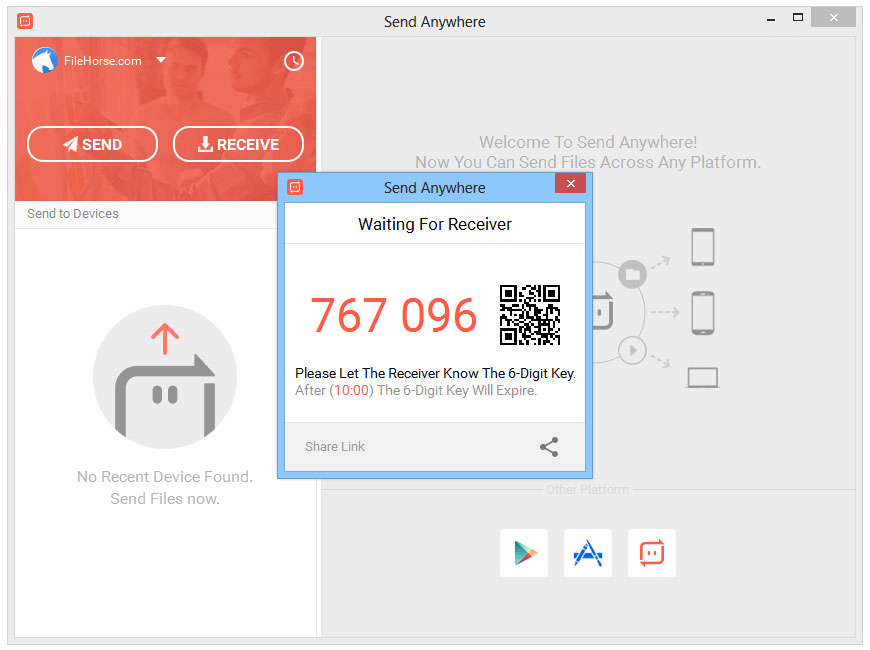Click the FileHorse horse avatar
This screenshot has width=870, height=650.
coord(45,61)
